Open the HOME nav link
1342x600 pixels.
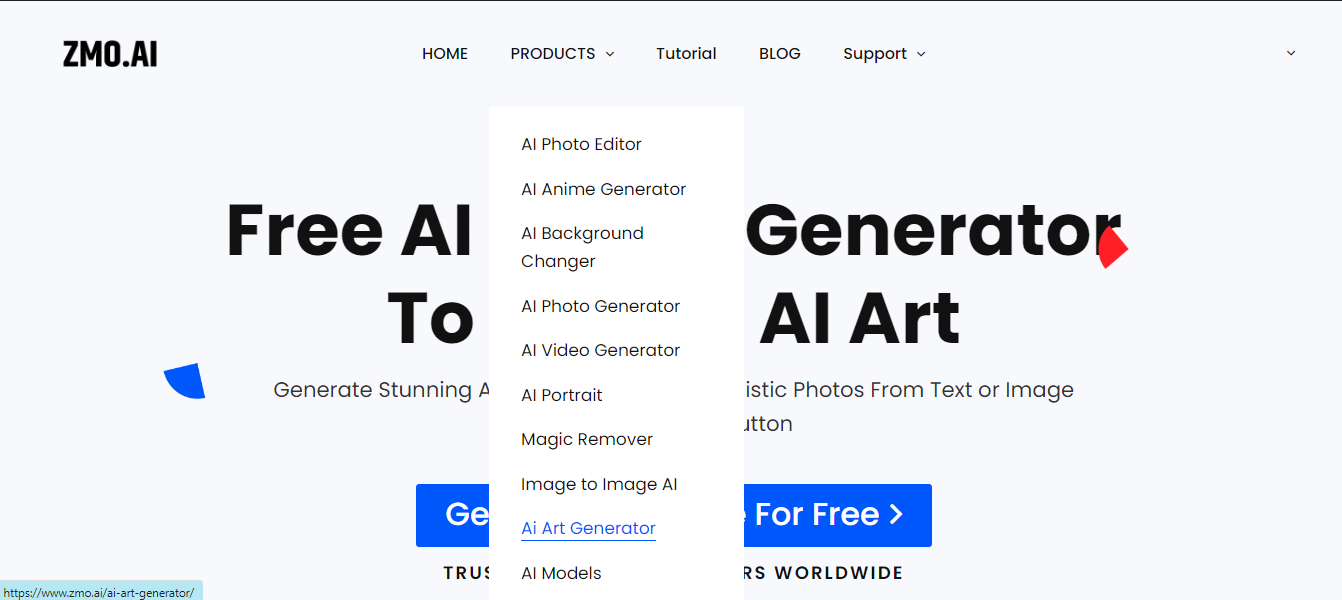(445, 54)
